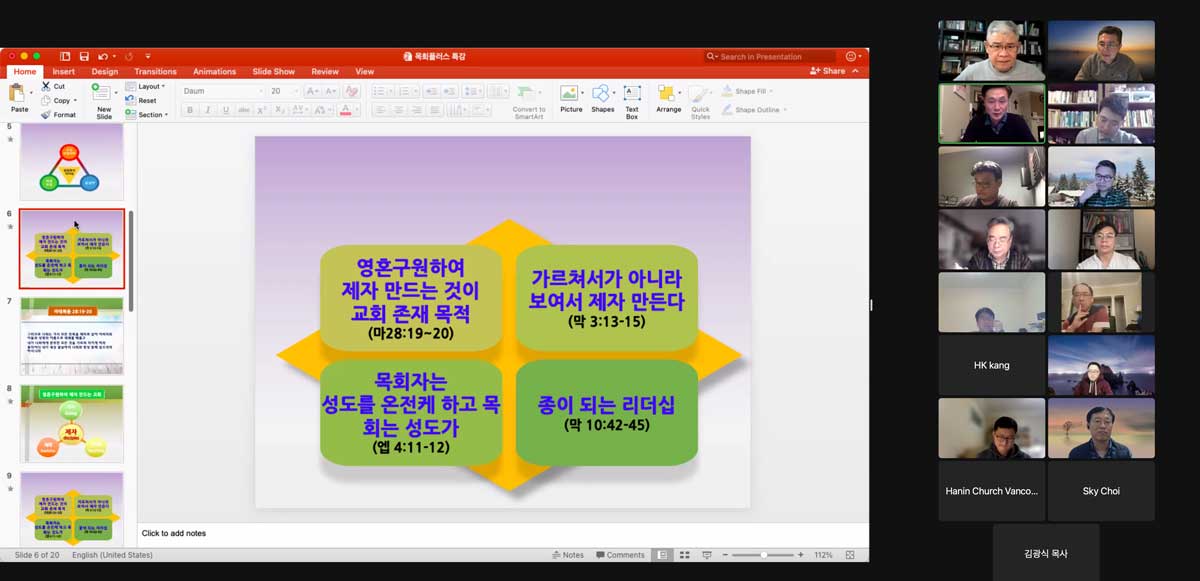This screenshot has height=581, width=1200.
Task: Open the Arrange tool
Action: (668, 97)
